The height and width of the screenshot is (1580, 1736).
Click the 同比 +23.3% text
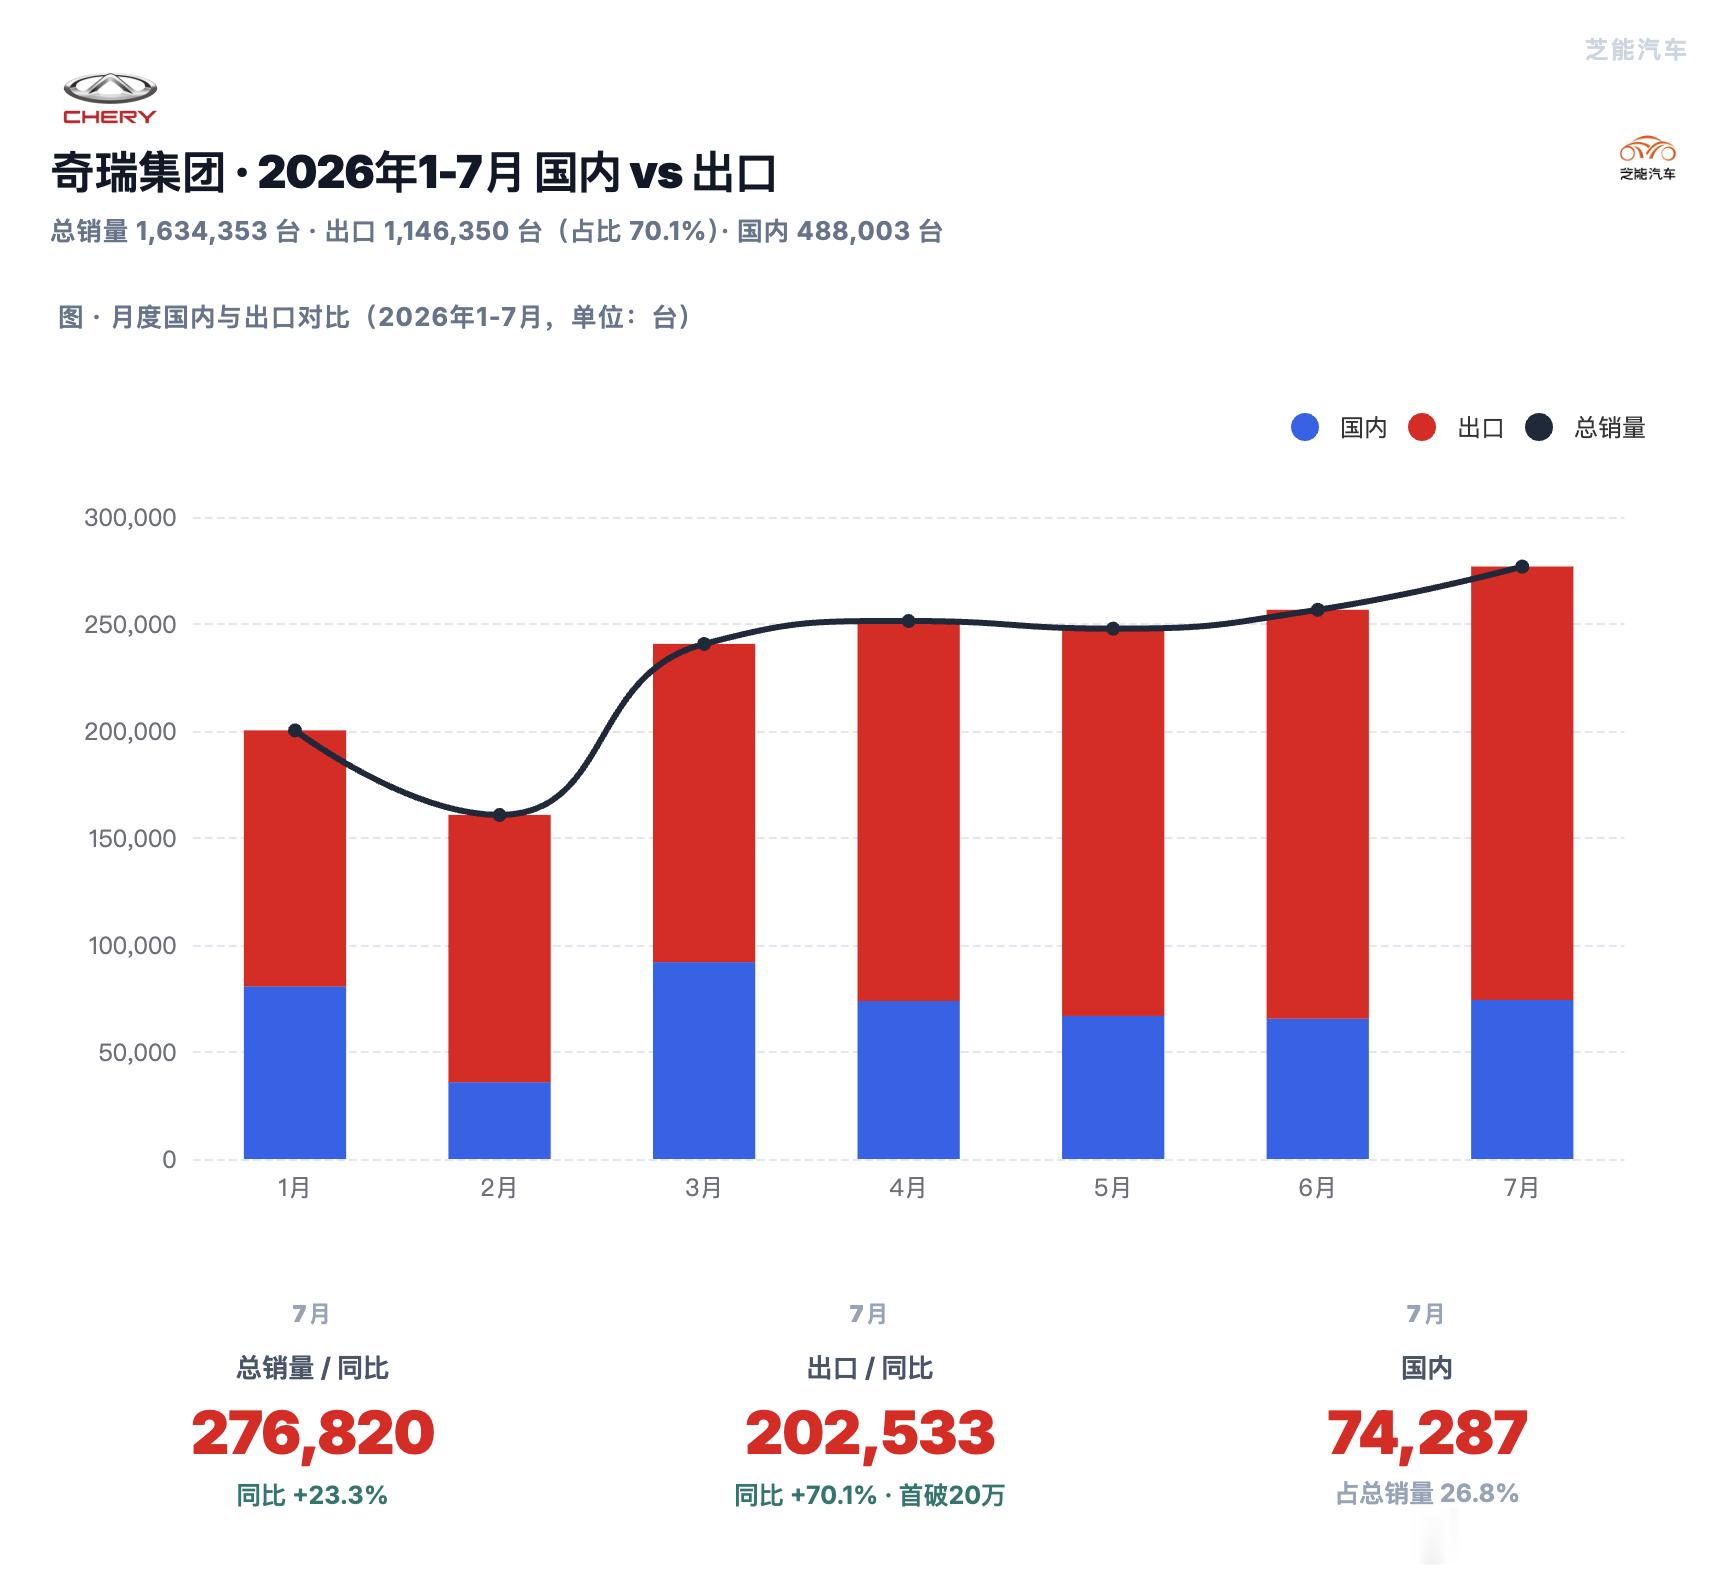(x=312, y=1496)
